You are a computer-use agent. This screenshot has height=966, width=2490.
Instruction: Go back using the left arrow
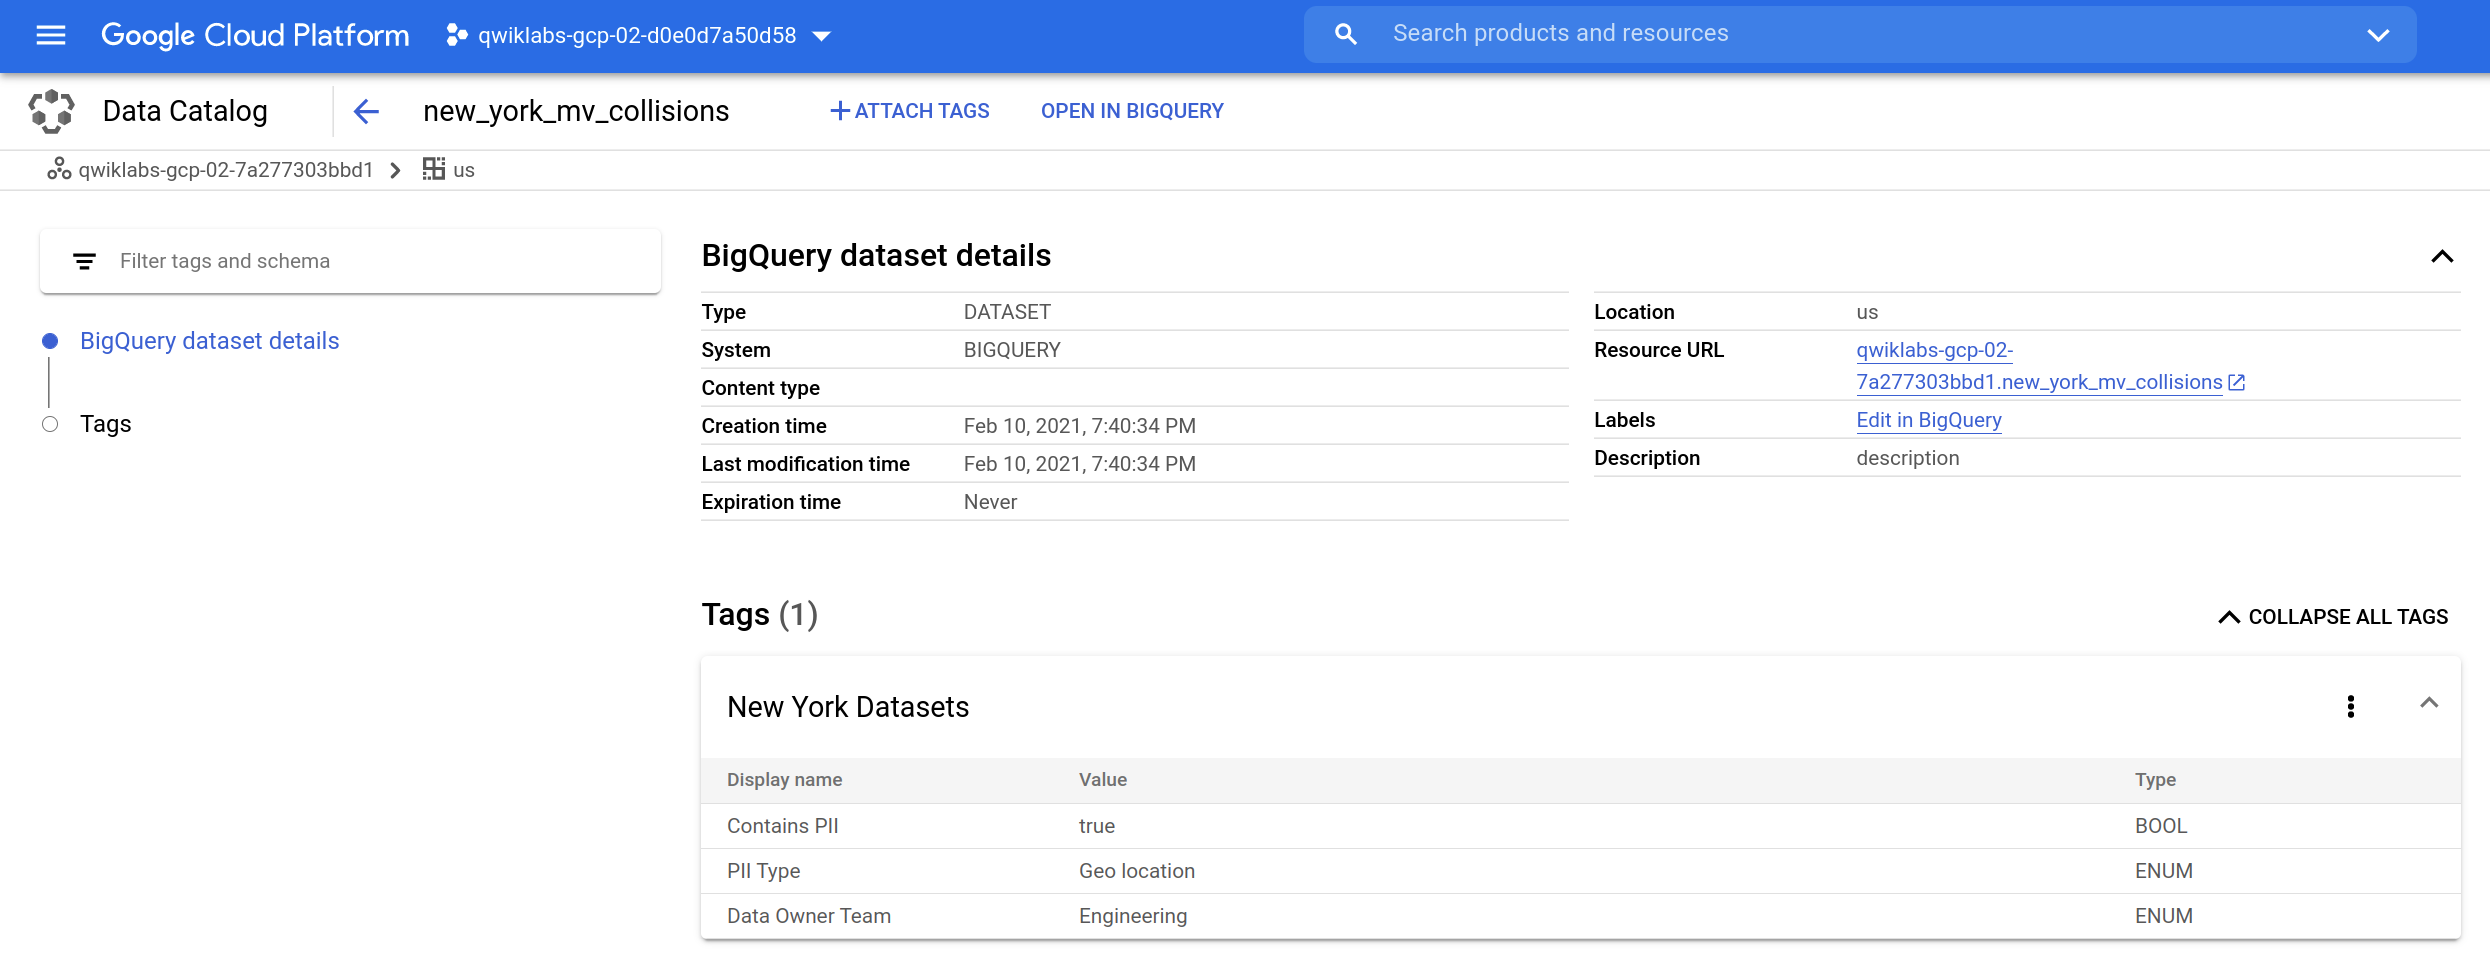367,111
